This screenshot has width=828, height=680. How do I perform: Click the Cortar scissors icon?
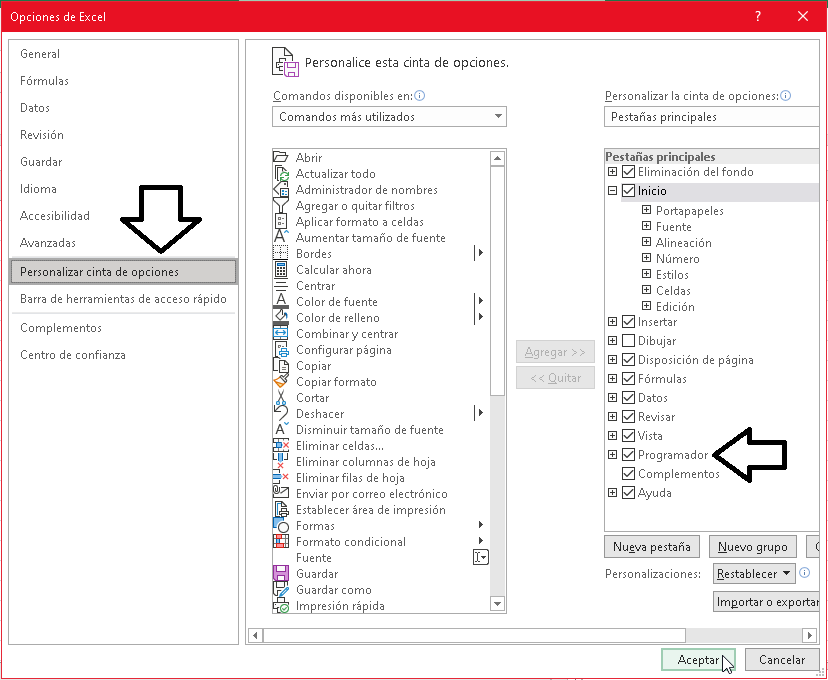[281, 398]
